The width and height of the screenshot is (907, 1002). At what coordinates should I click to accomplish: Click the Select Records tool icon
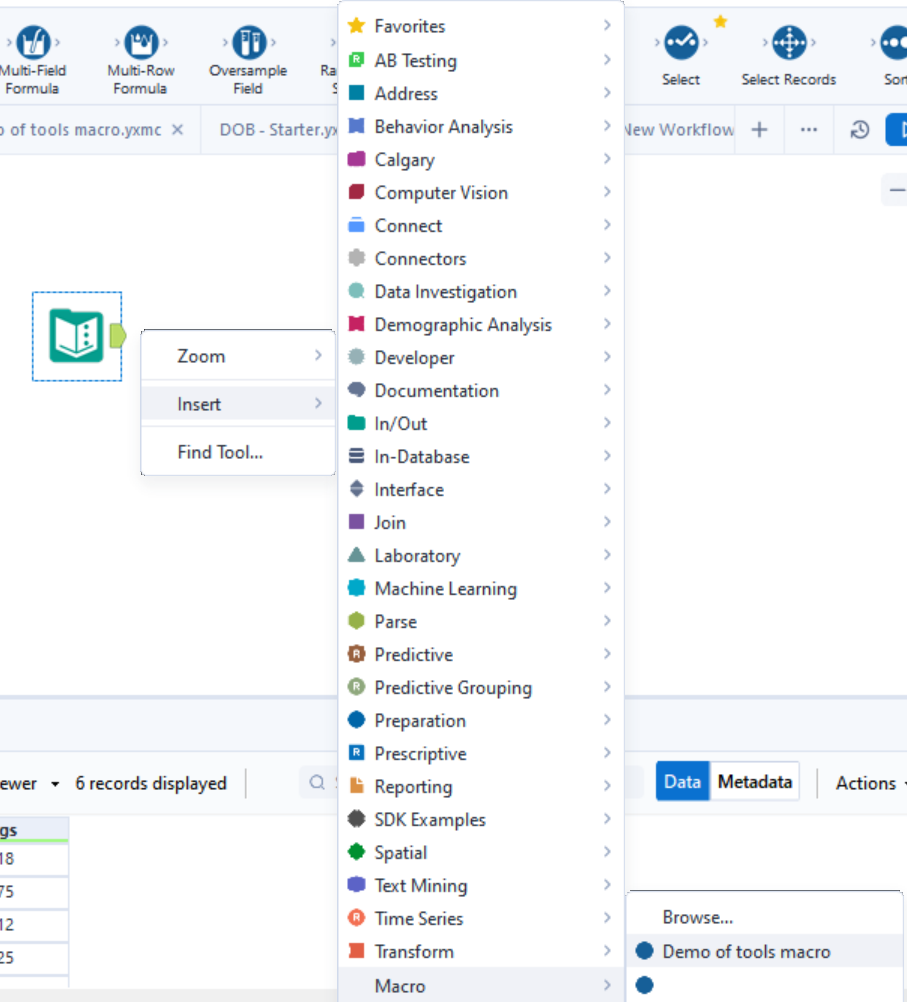[x=789, y=42]
